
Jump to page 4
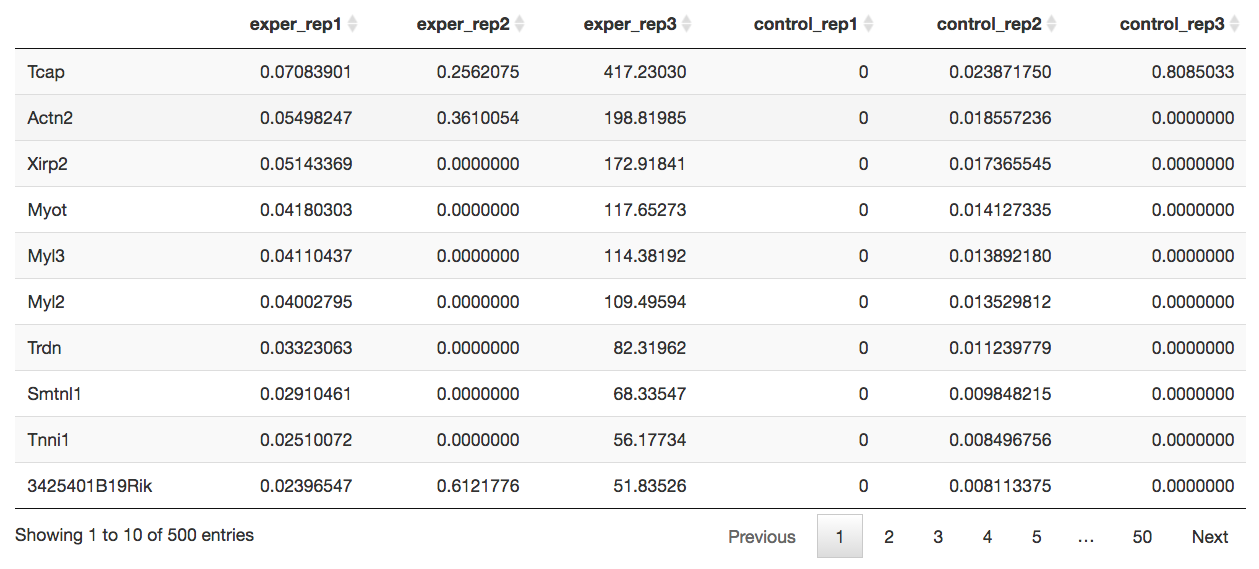(x=987, y=537)
